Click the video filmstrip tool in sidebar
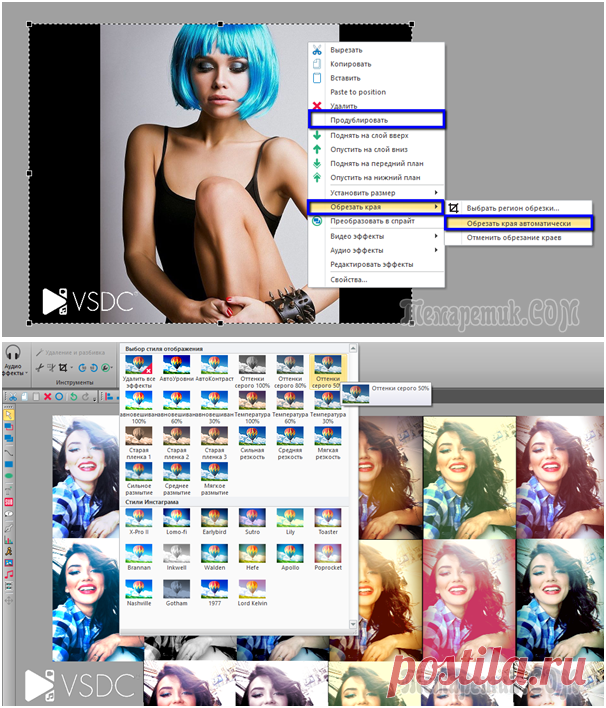This screenshot has width=606, height=708. pyautogui.click(x=9, y=586)
